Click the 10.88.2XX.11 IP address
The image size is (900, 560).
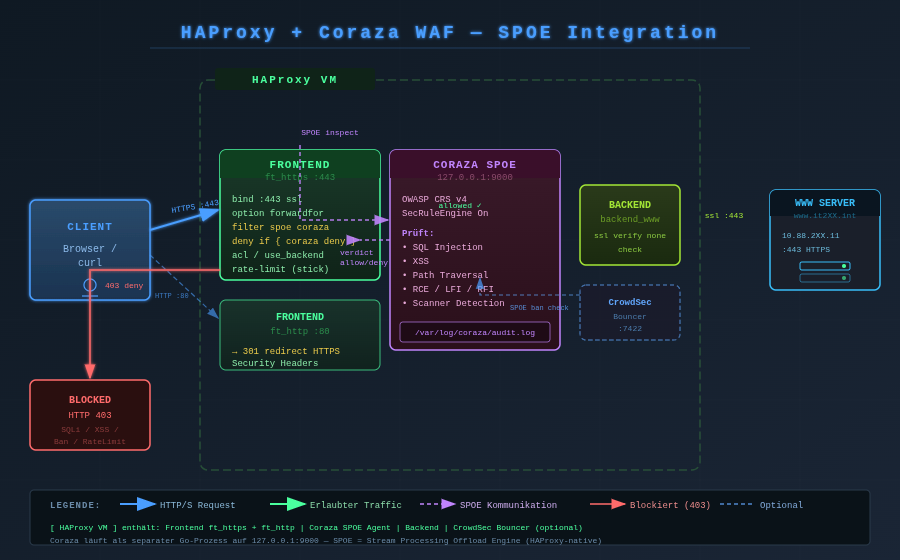point(810,236)
